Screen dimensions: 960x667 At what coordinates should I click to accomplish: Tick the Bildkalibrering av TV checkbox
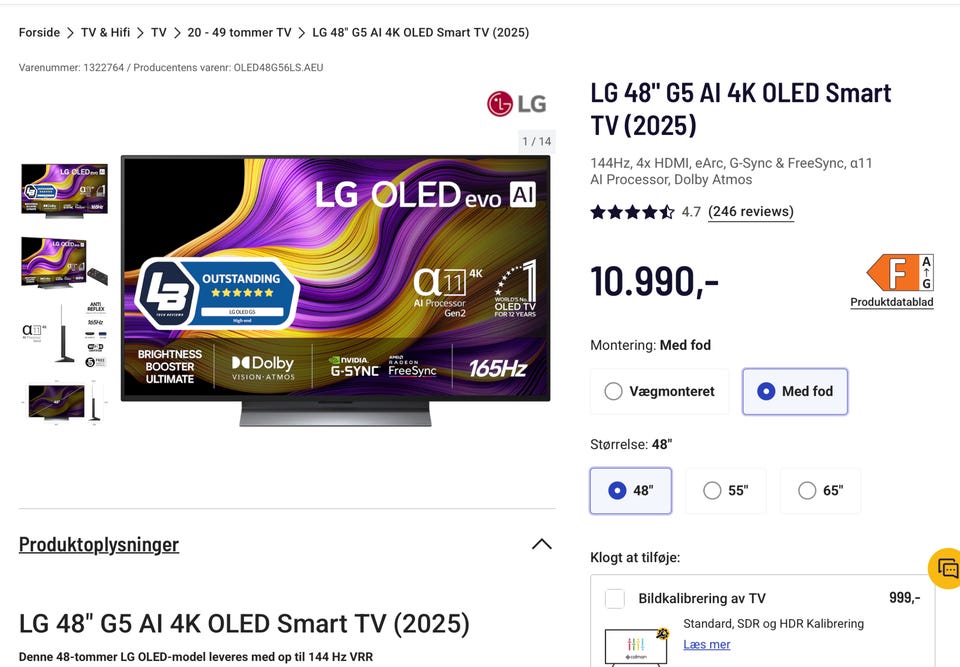coord(615,598)
